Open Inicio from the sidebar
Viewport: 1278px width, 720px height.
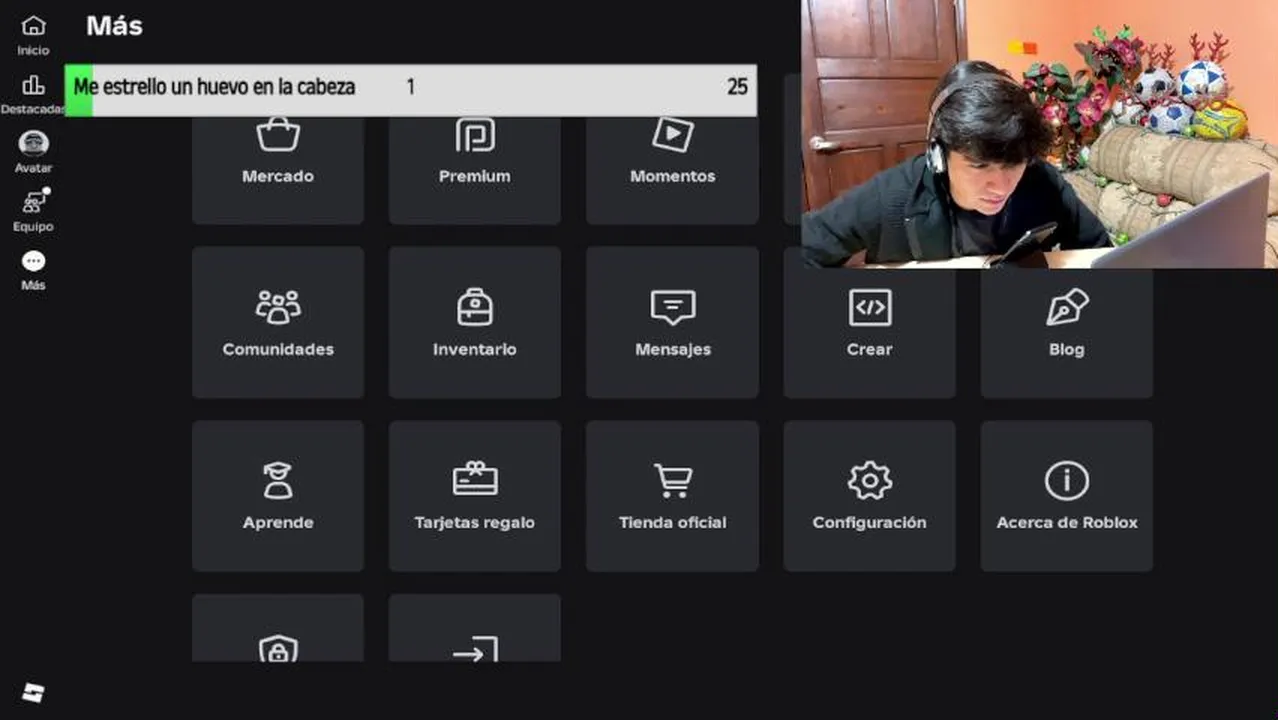33,35
